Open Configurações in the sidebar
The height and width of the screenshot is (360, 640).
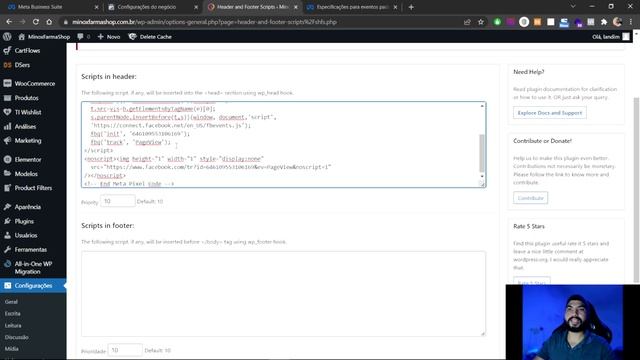click(x=33, y=285)
